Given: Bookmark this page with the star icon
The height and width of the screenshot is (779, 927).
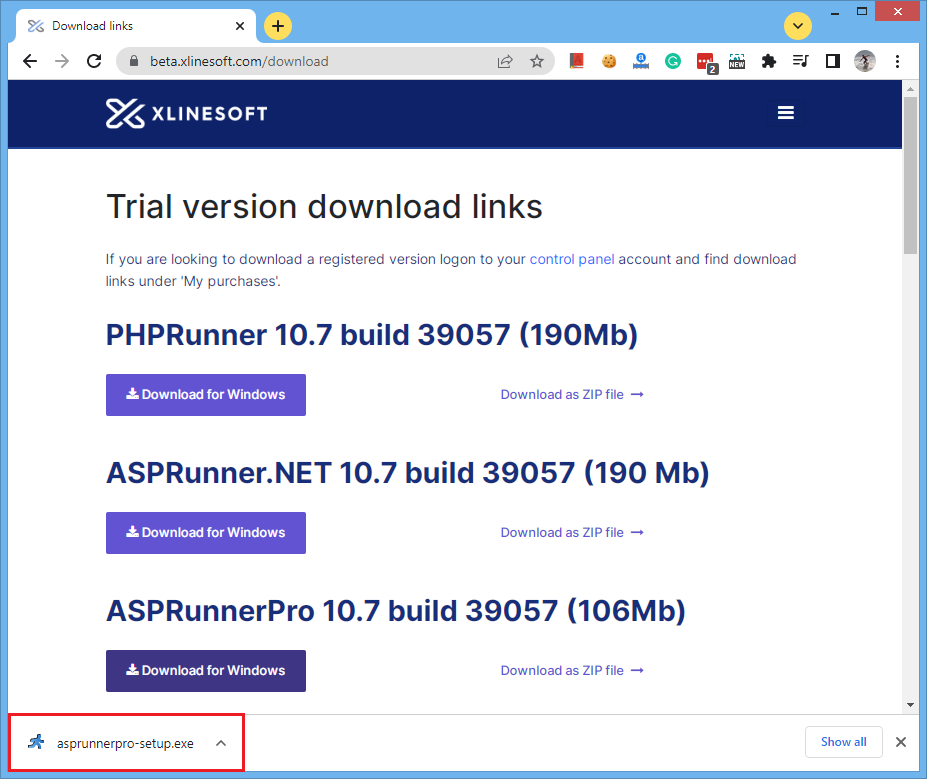Looking at the screenshot, I should coord(537,61).
